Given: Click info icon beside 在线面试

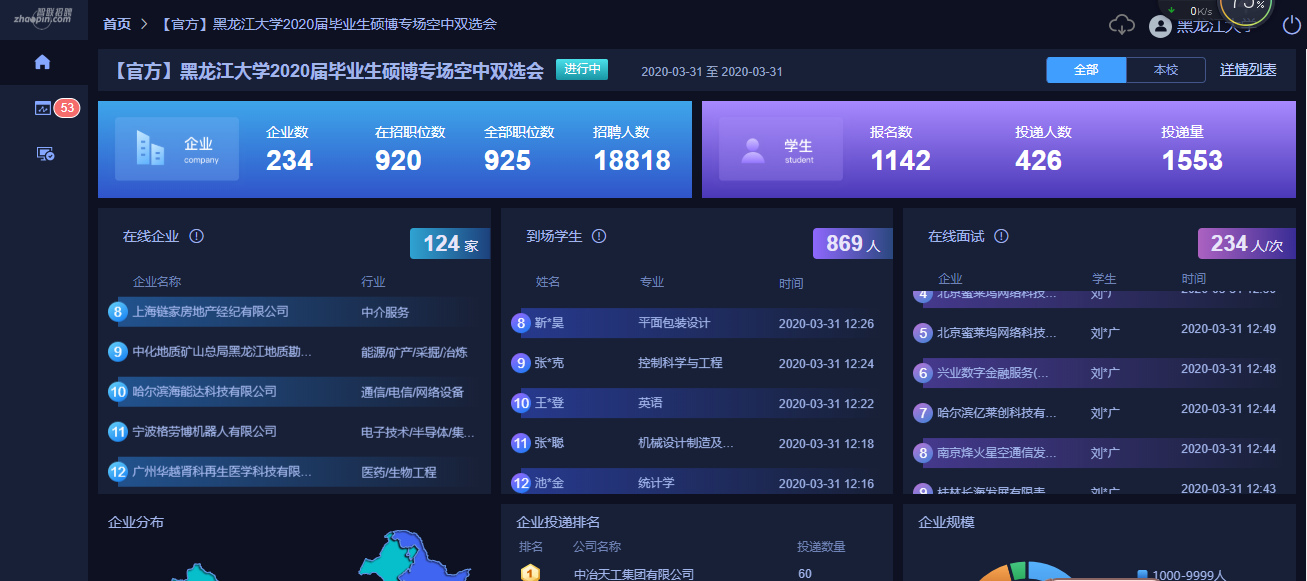Looking at the screenshot, I should coord(1001,237).
